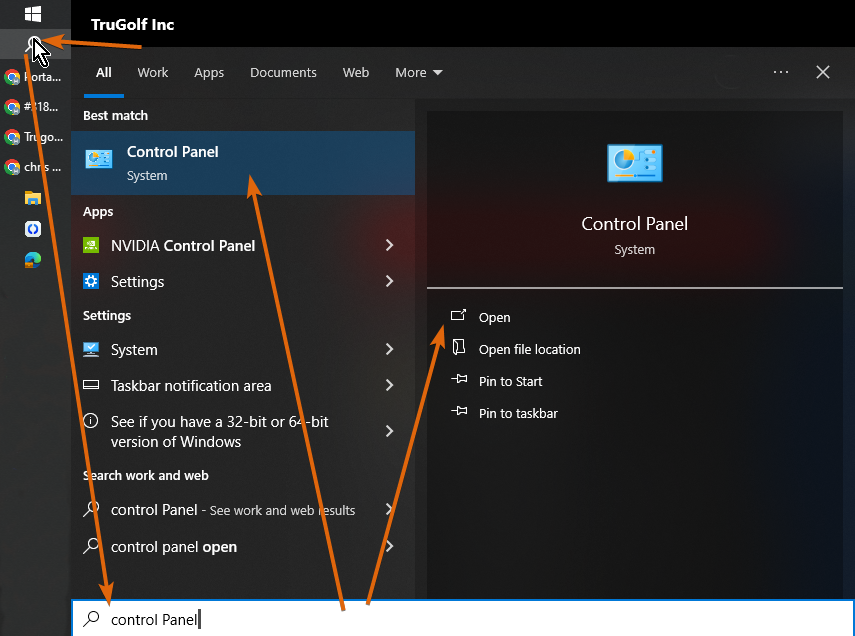855x636 pixels.
Task: Open the Chrome window labeled Porta...
Action: pos(33,77)
